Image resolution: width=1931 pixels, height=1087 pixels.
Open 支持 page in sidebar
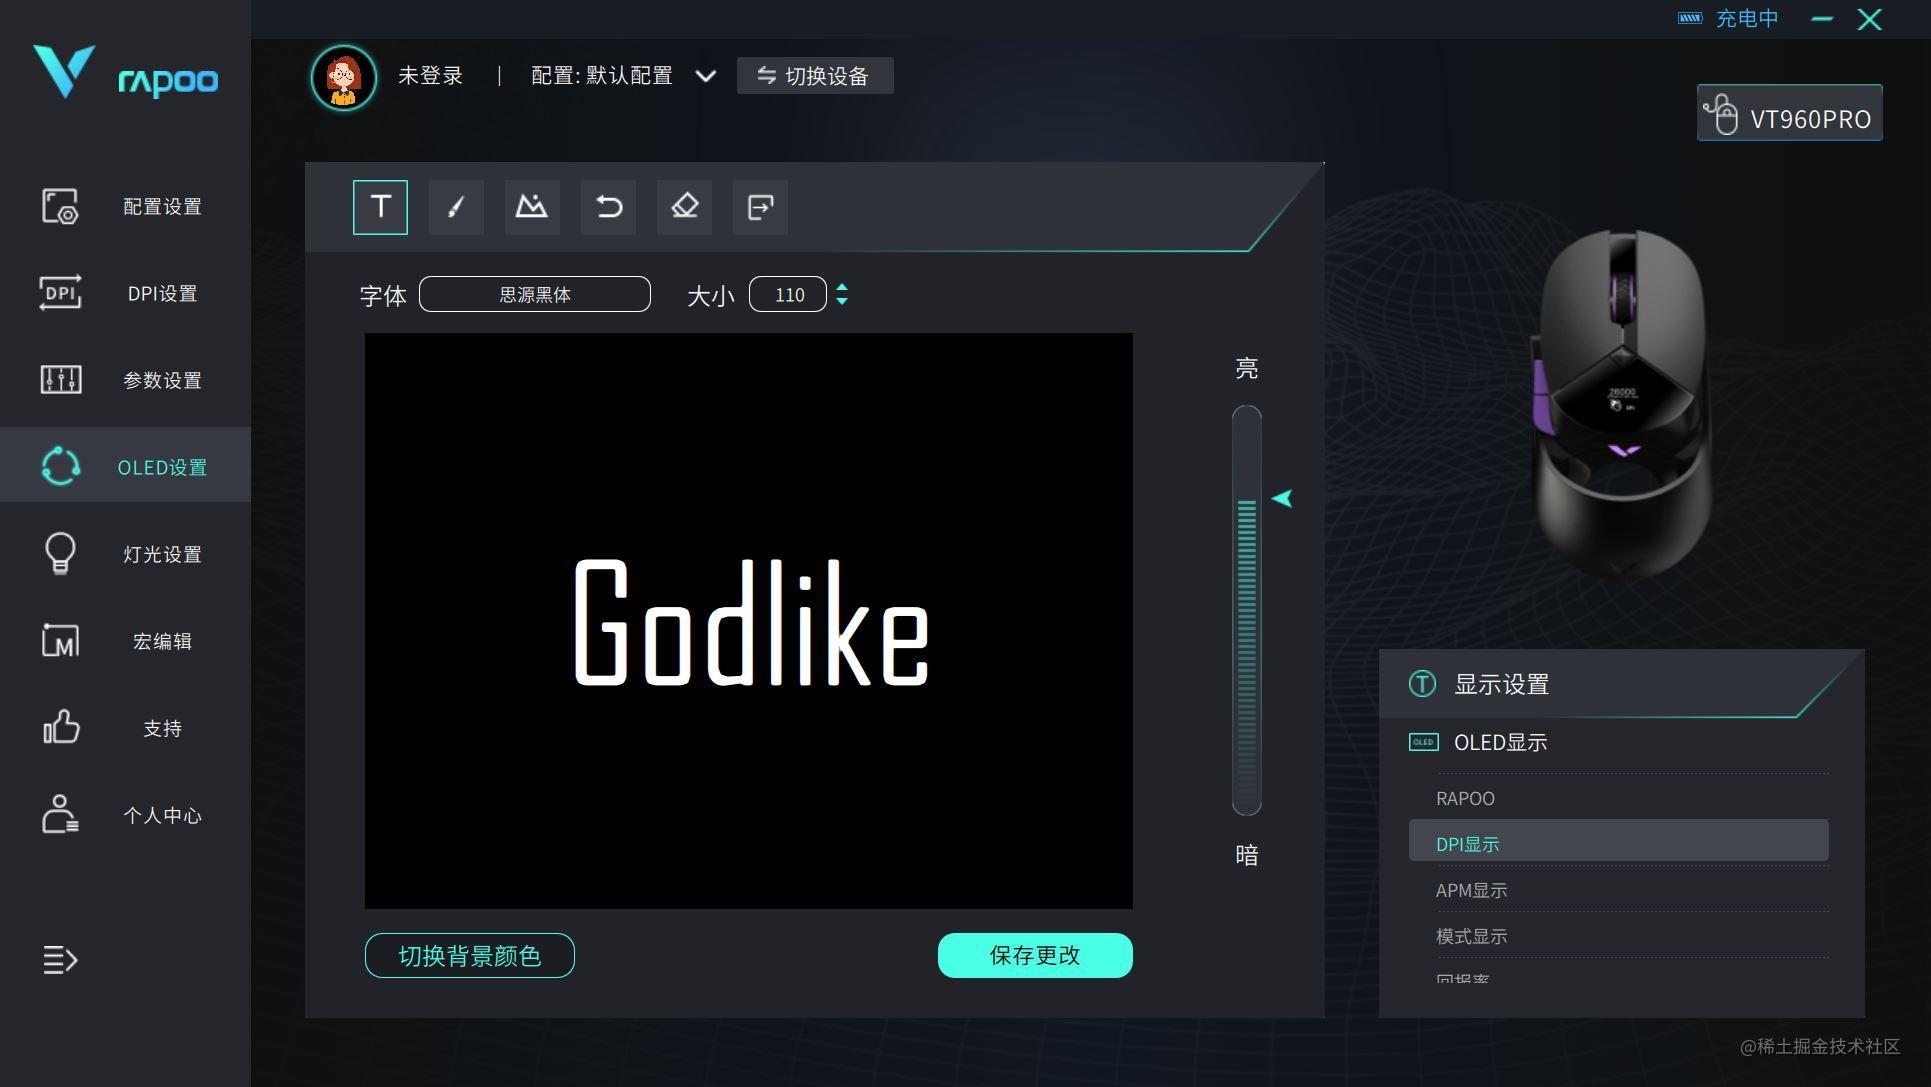[125, 728]
